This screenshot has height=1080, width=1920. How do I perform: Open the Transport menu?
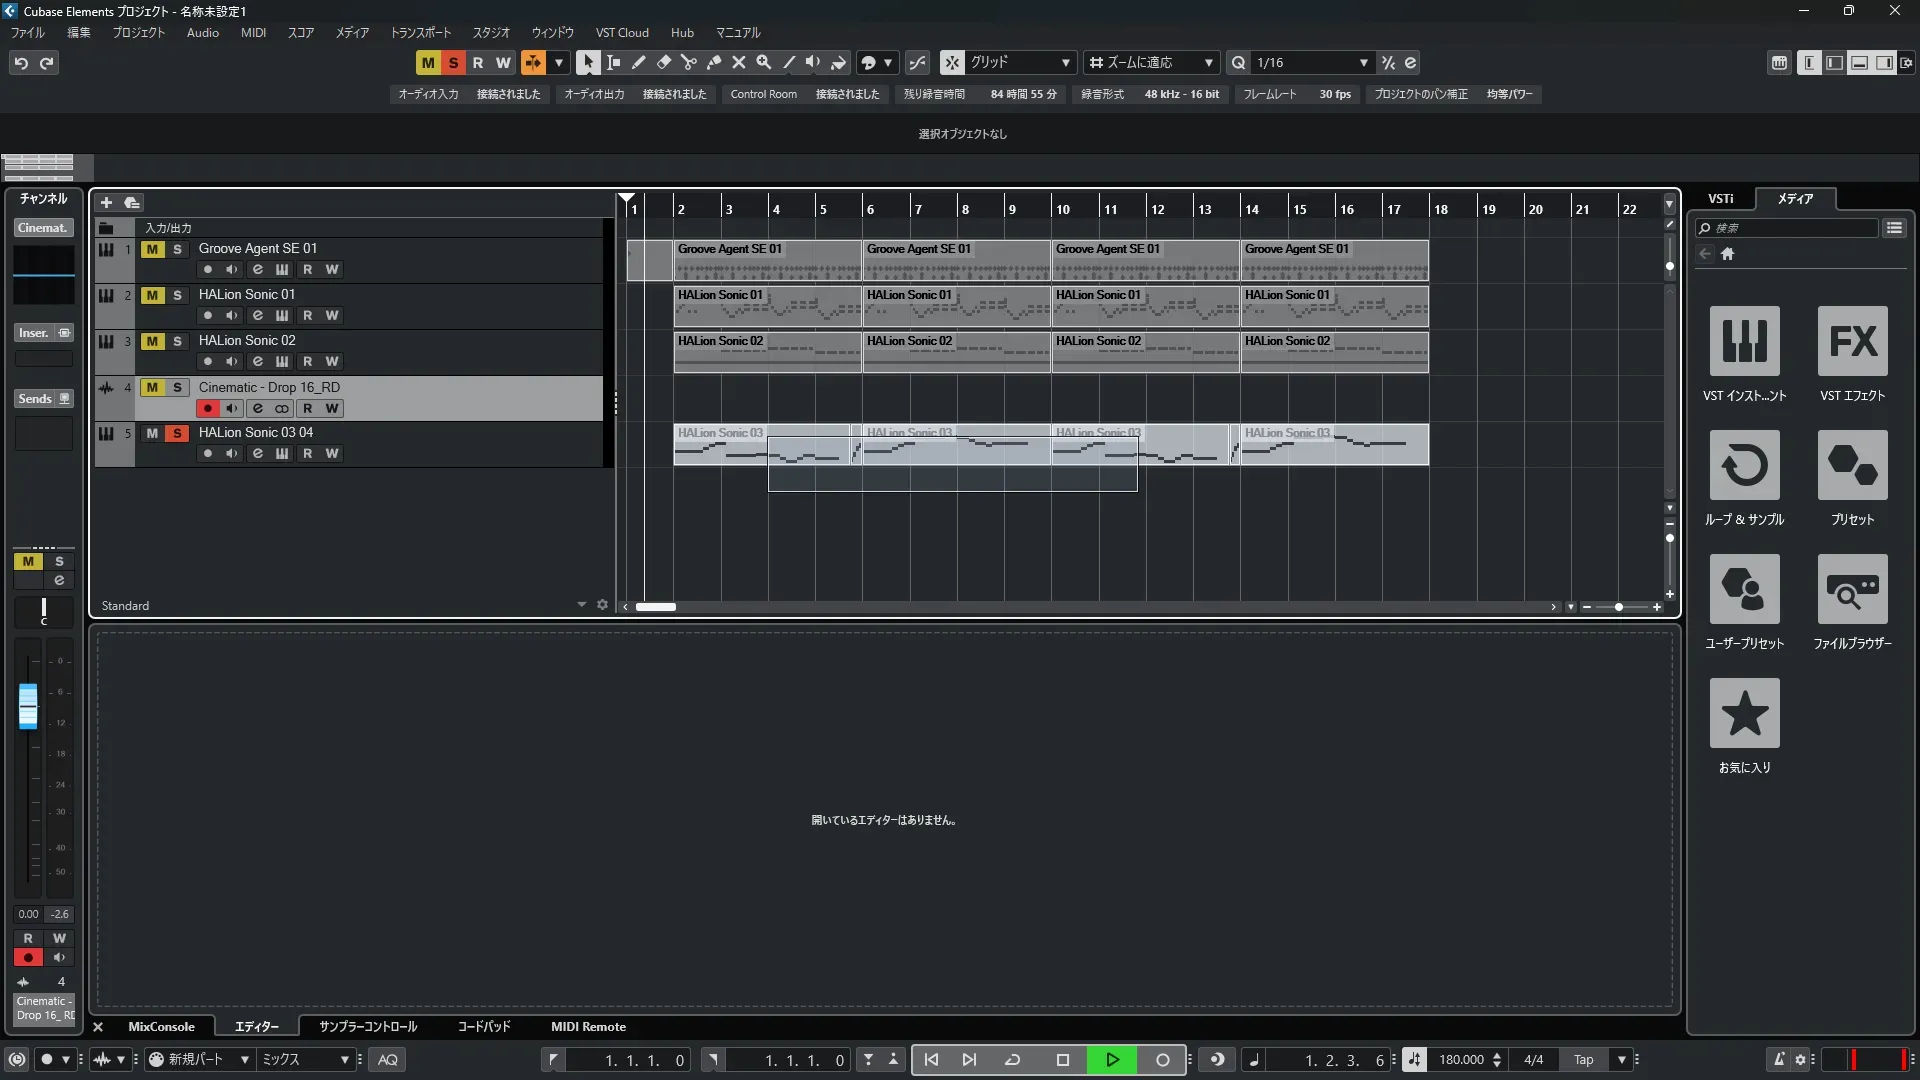point(420,32)
